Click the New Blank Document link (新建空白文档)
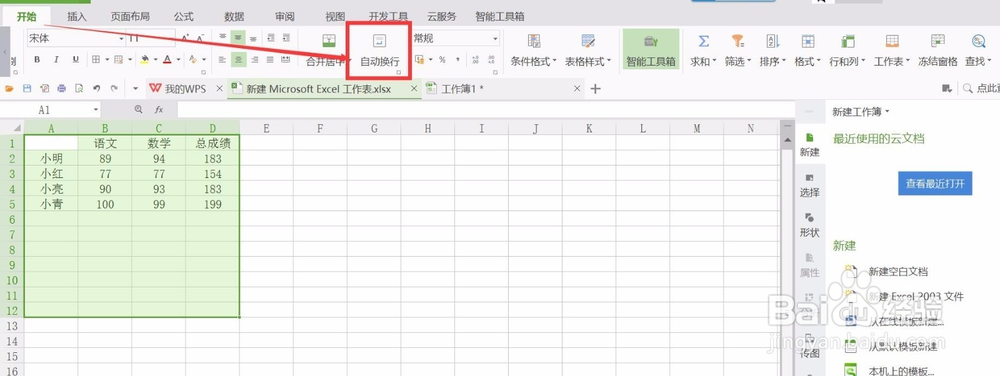The height and width of the screenshot is (376, 1000). (897, 271)
